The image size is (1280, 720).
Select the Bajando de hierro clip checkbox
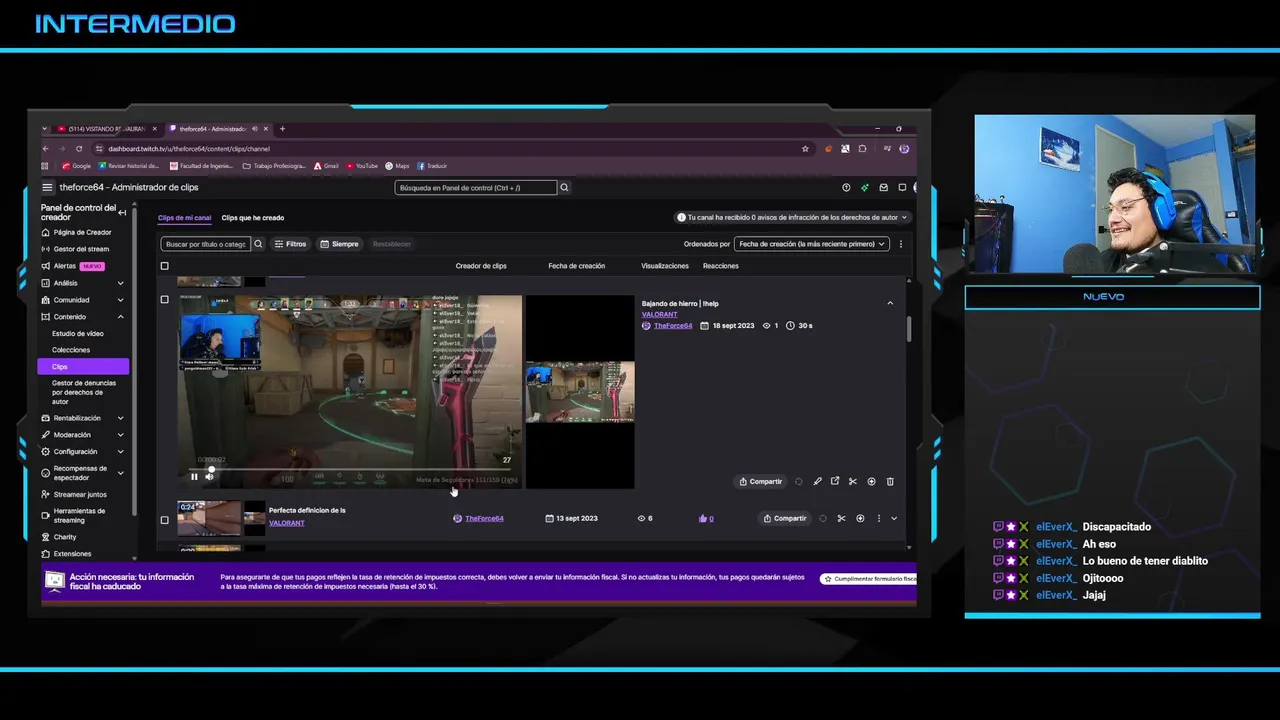click(165, 300)
